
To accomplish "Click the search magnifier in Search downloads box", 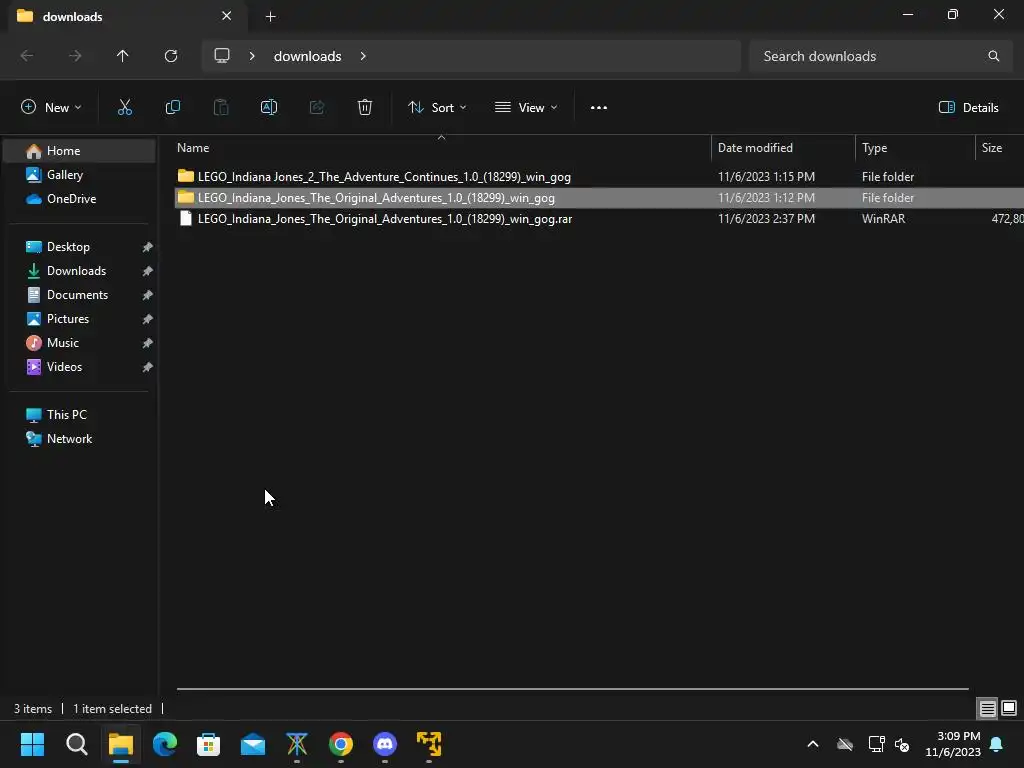I will pos(993,56).
